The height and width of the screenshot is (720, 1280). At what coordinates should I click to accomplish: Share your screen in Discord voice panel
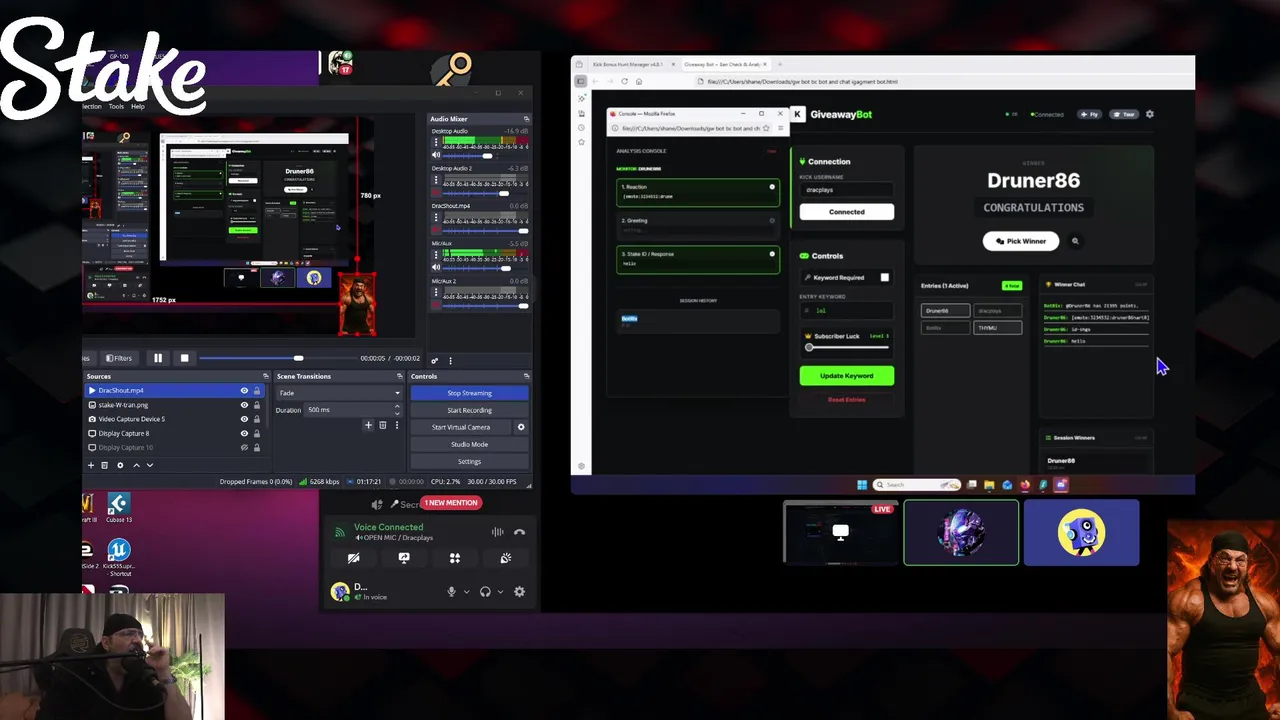pyautogui.click(x=404, y=558)
